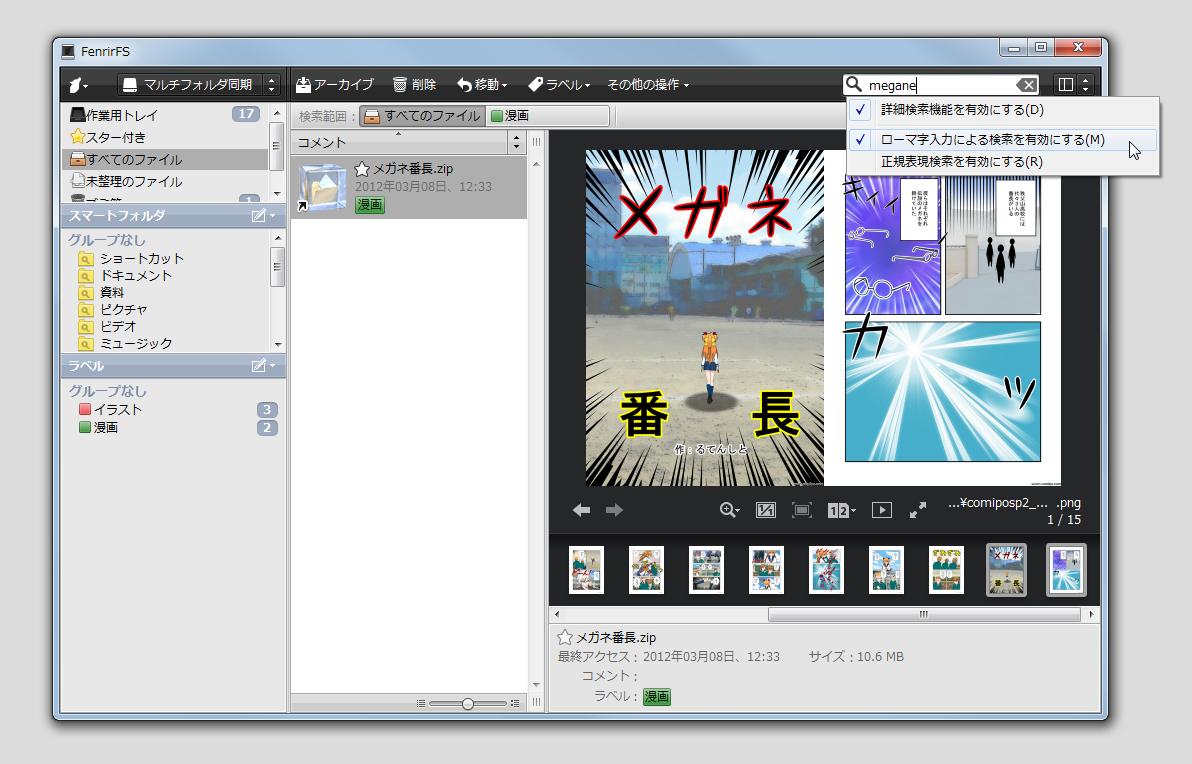Adjust the thumbnail size slider

(x=467, y=703)
